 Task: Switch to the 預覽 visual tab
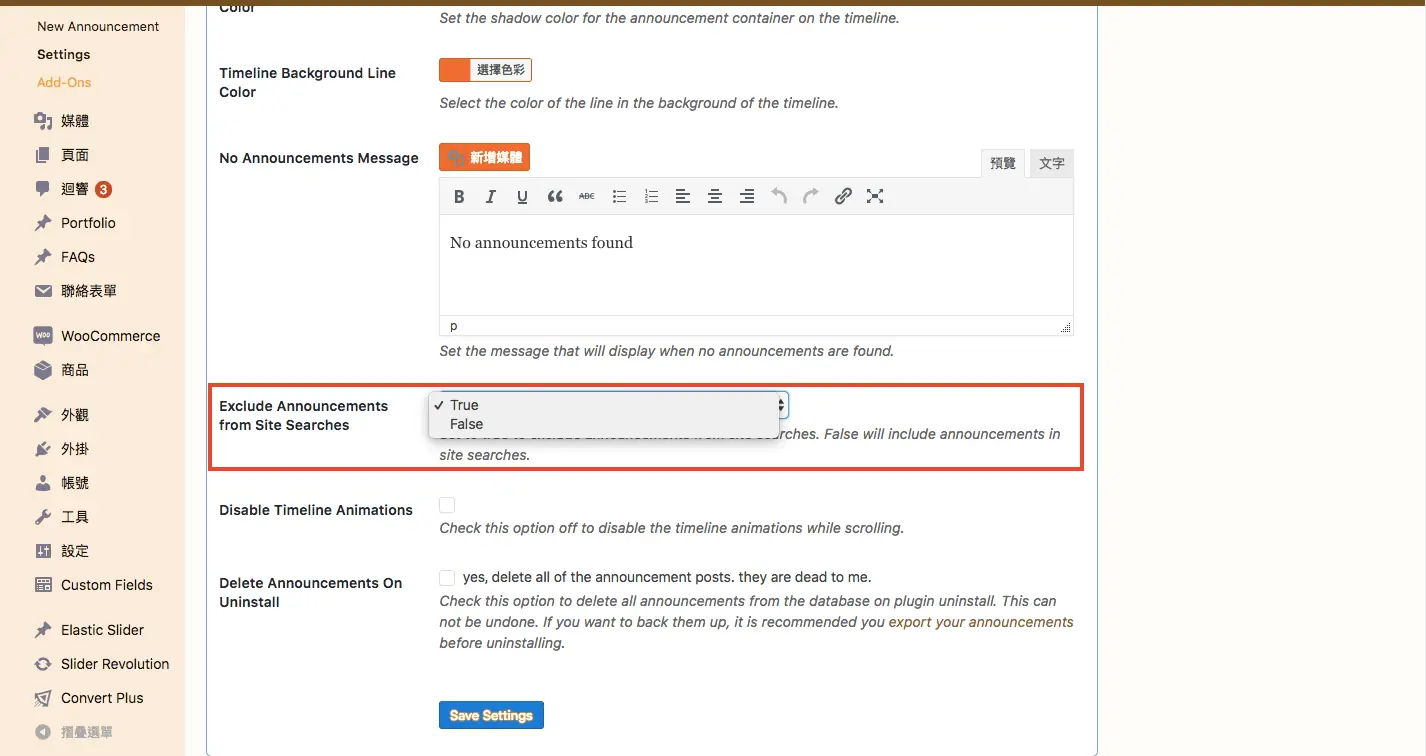pyautogui.click(x=1003, y=163)
